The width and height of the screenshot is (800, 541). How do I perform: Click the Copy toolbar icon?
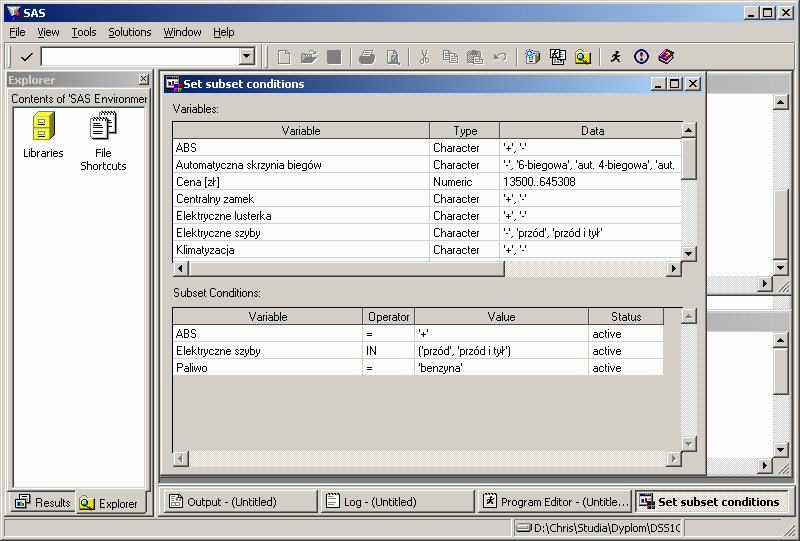click(450, 57)
